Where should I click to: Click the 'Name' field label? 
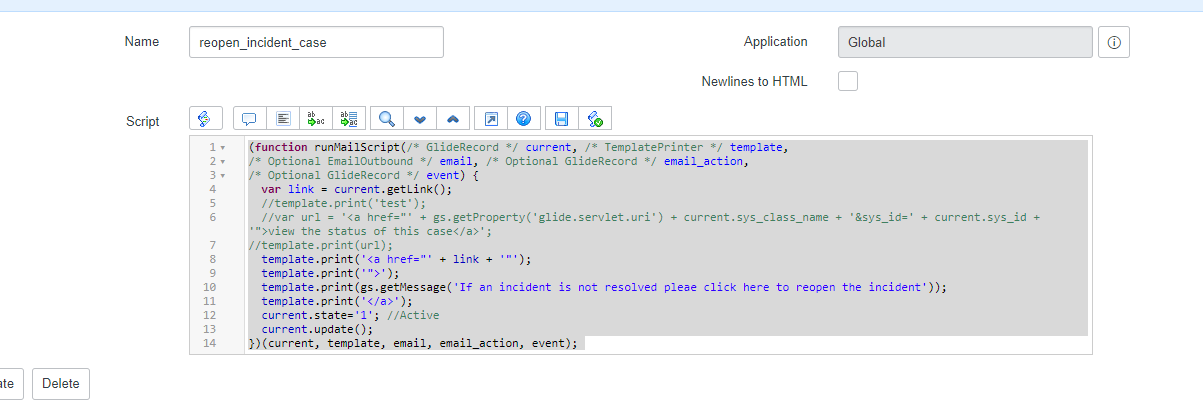(x=141, y=41)
